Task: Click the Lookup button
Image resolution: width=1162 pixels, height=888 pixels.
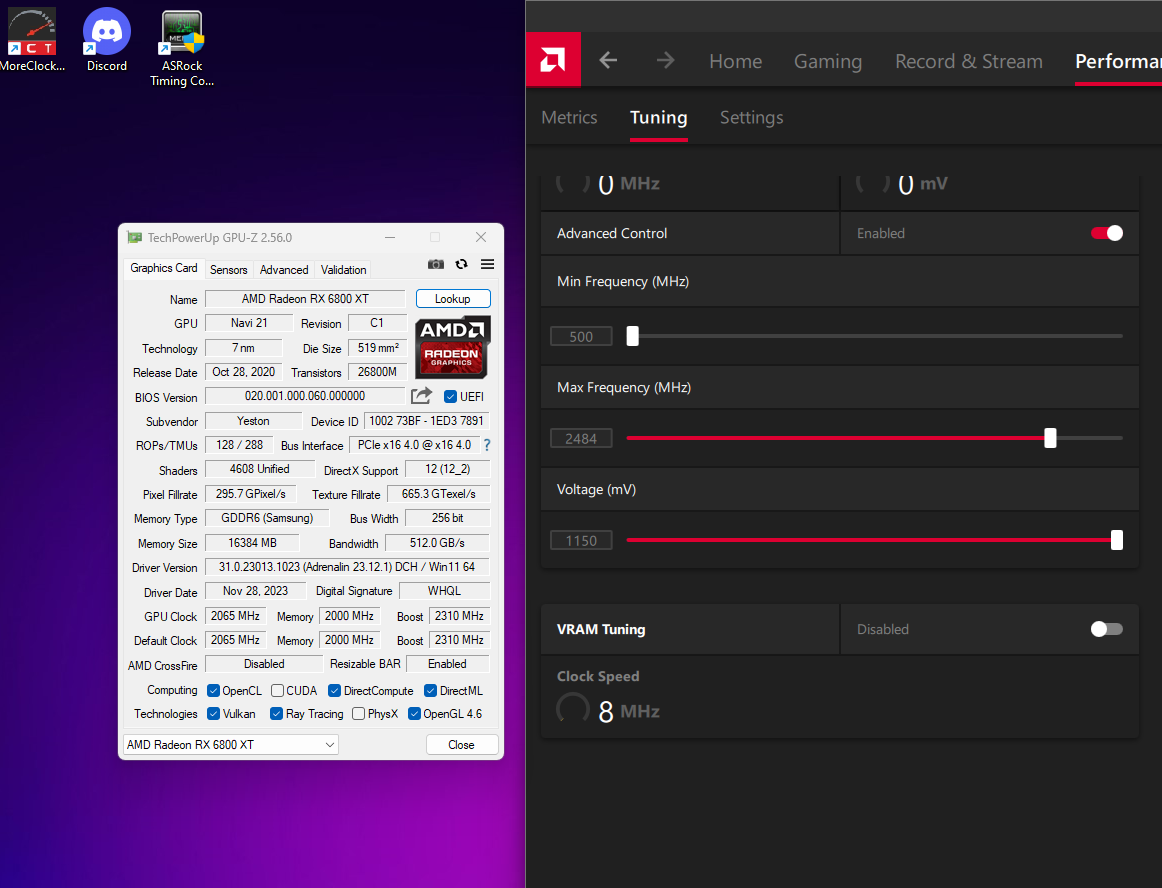Action: (453, 299)
